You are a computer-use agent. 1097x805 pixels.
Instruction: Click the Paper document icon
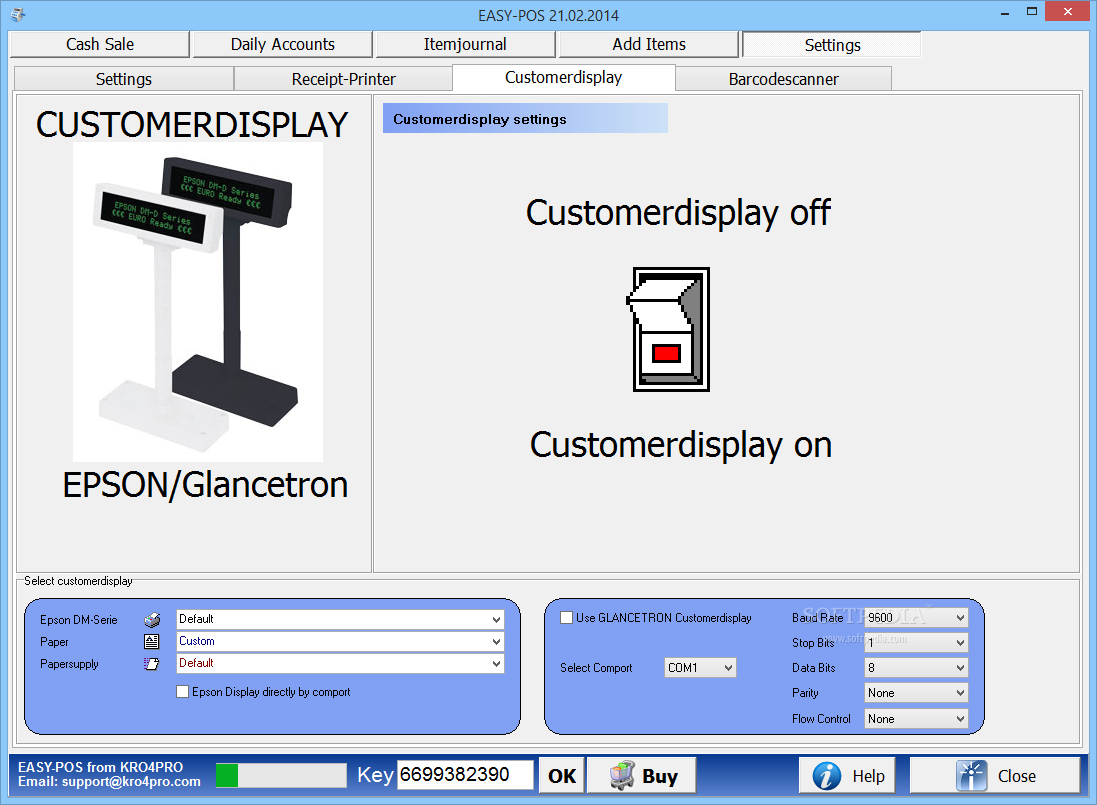152,641
